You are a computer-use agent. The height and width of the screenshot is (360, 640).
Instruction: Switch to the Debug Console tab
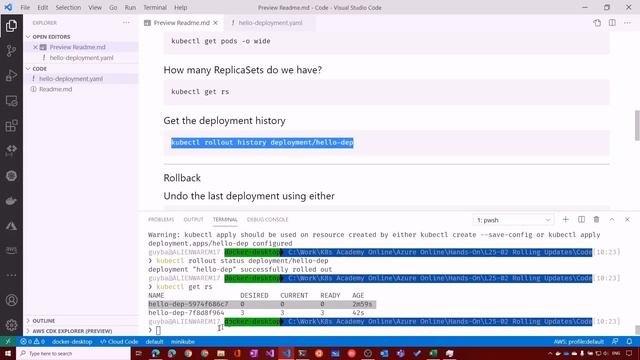pos(267,220)
